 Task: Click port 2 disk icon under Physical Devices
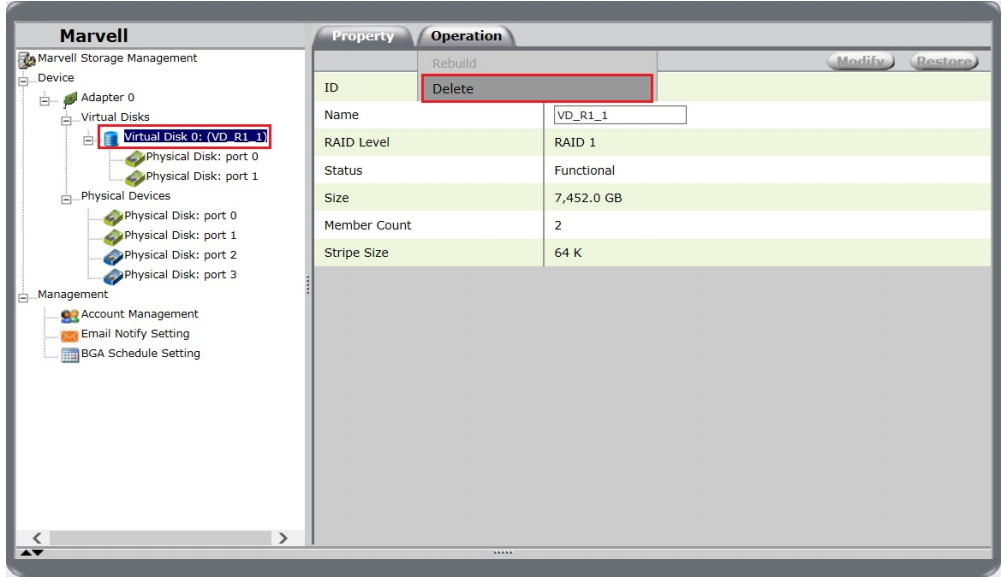pos(110,255)
